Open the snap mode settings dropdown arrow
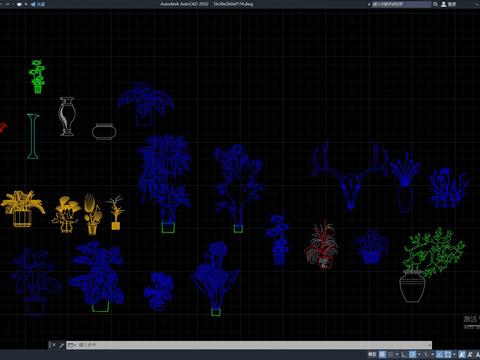The height and width of the screenshot is (360, 480). [x=397, y=354]
